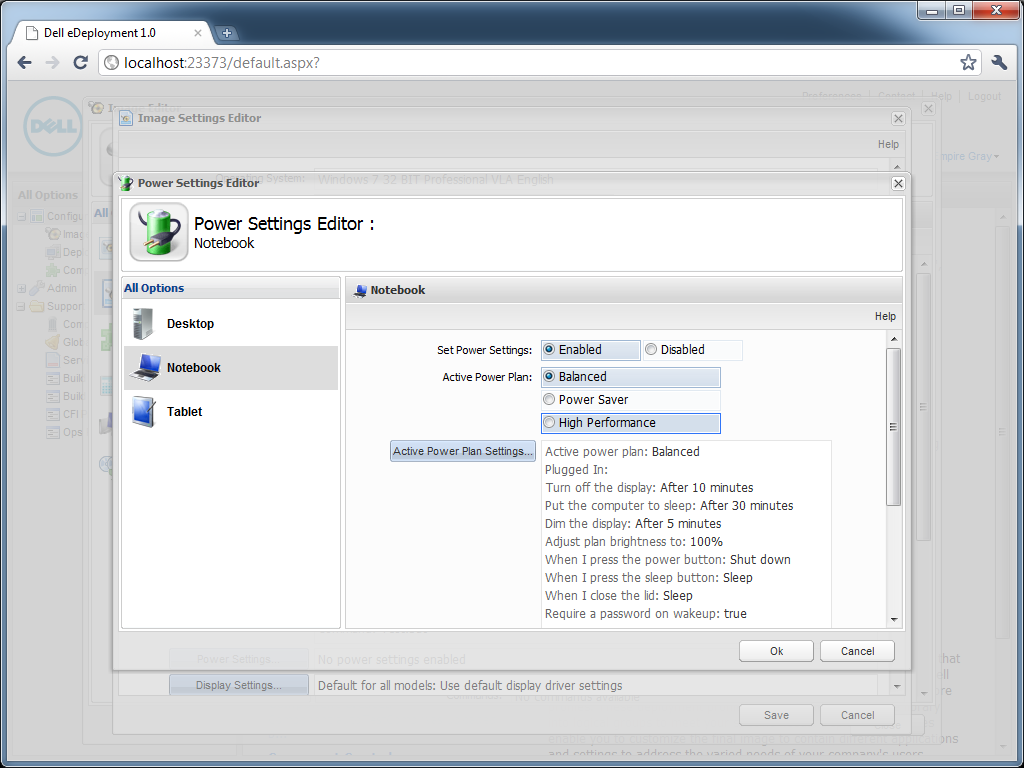The height and width of the screenshot is (768, 1024).
Task: Switch to the Desktop option
Action: 231,324
